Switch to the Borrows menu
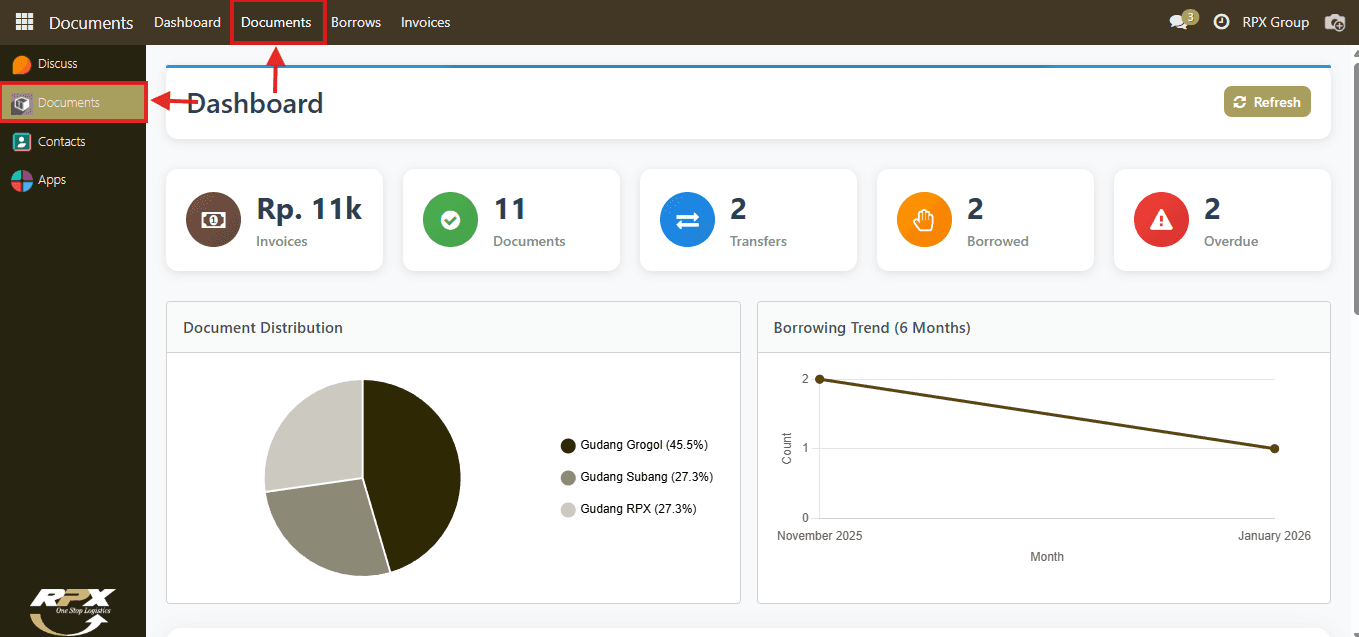 coord(356,22)
